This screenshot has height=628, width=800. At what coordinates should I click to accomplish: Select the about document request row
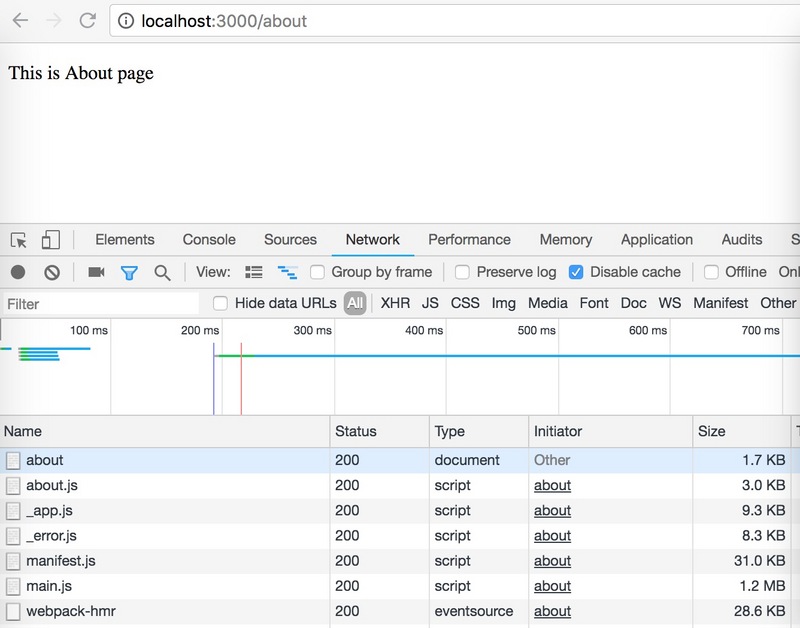(400, 460)
